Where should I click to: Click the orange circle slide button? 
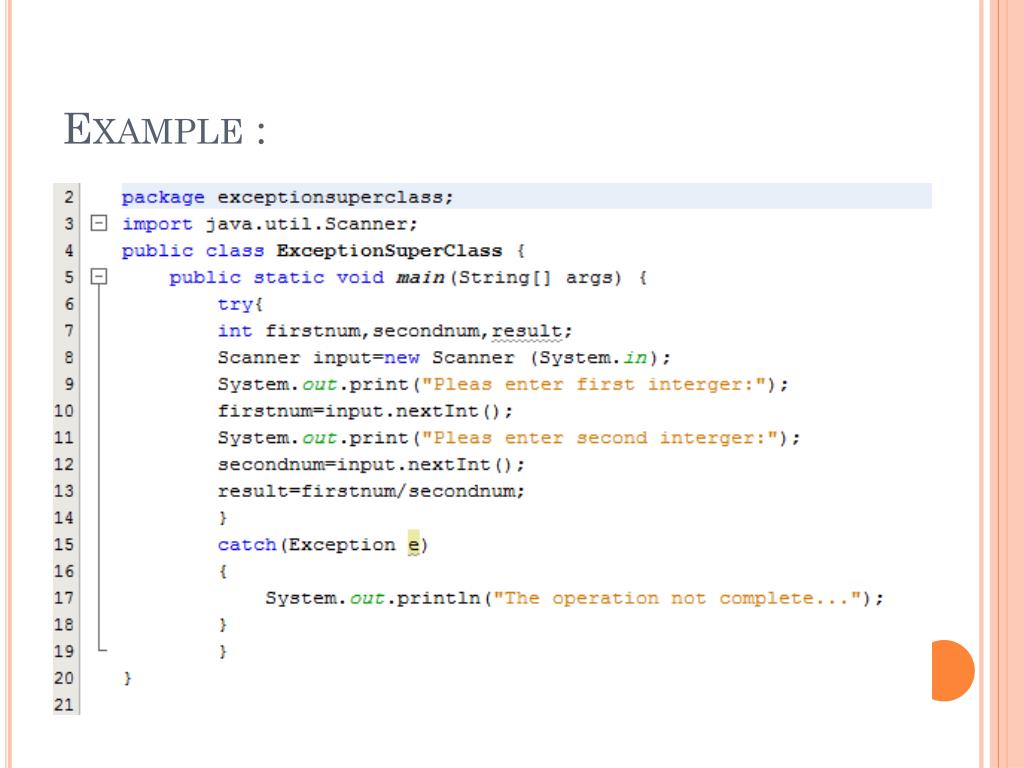tap(953, 671)
